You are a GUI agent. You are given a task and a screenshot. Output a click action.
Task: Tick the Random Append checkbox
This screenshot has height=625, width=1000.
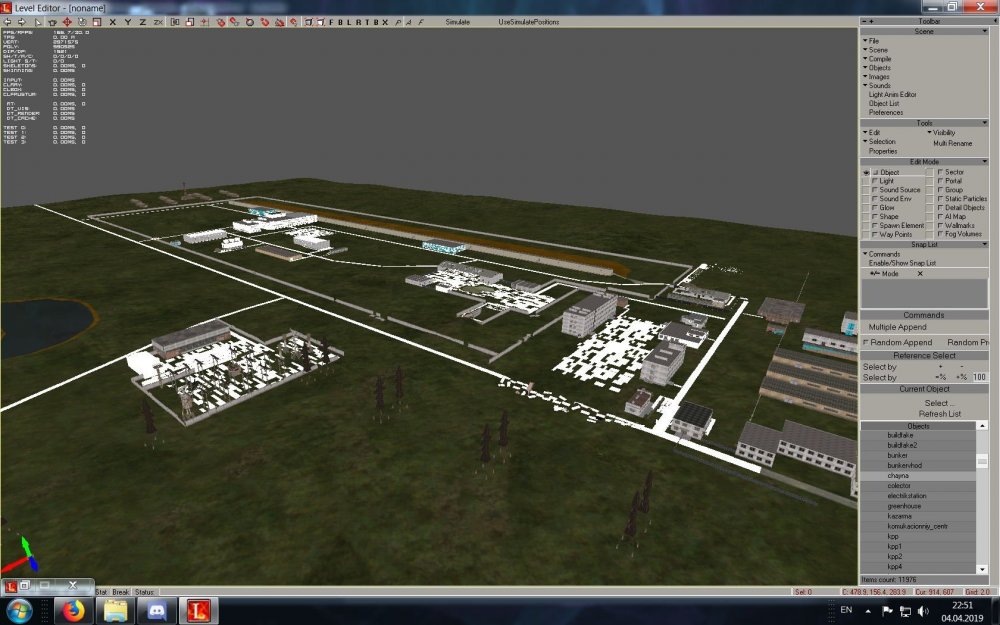coord(866,342)
